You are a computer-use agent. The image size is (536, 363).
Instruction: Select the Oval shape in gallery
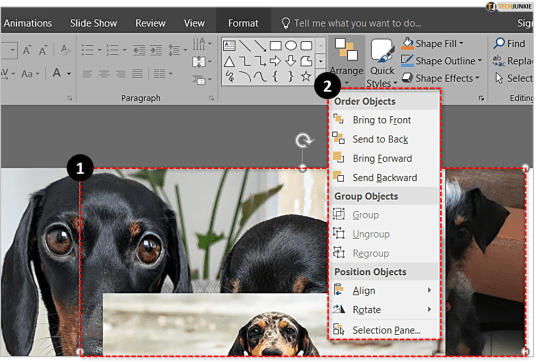click(291, 45)
